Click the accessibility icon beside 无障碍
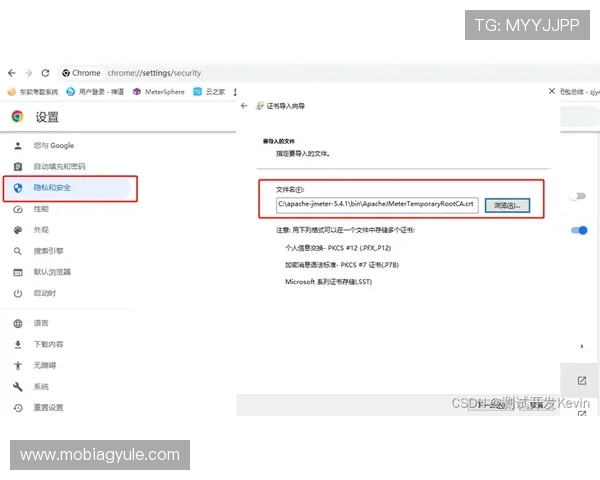This screenshot has width=600, height=480. [18, 366]
